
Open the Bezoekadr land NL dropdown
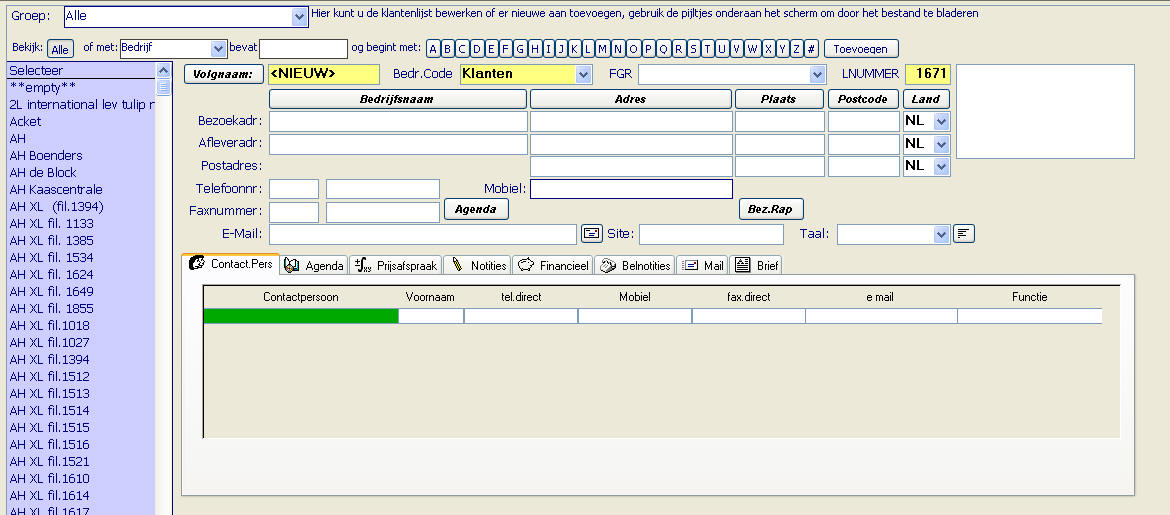[x=942, y=121]
